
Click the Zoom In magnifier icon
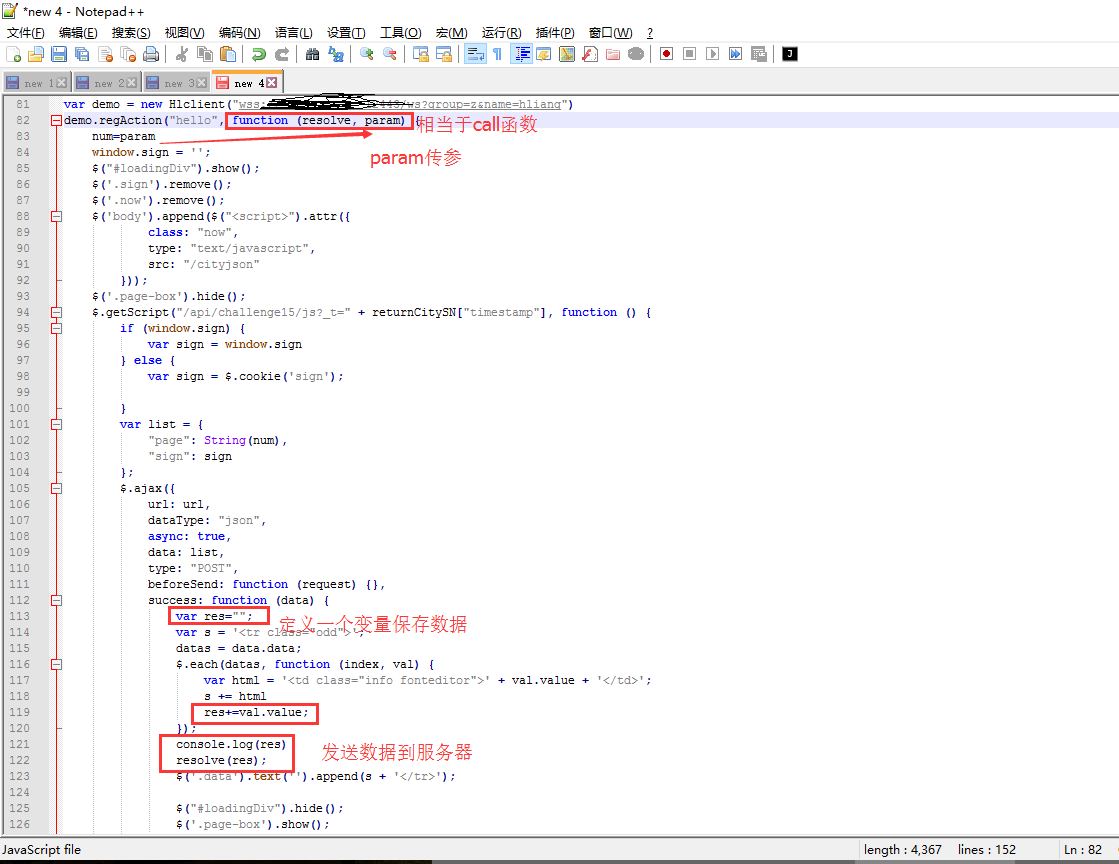(367, 54)
